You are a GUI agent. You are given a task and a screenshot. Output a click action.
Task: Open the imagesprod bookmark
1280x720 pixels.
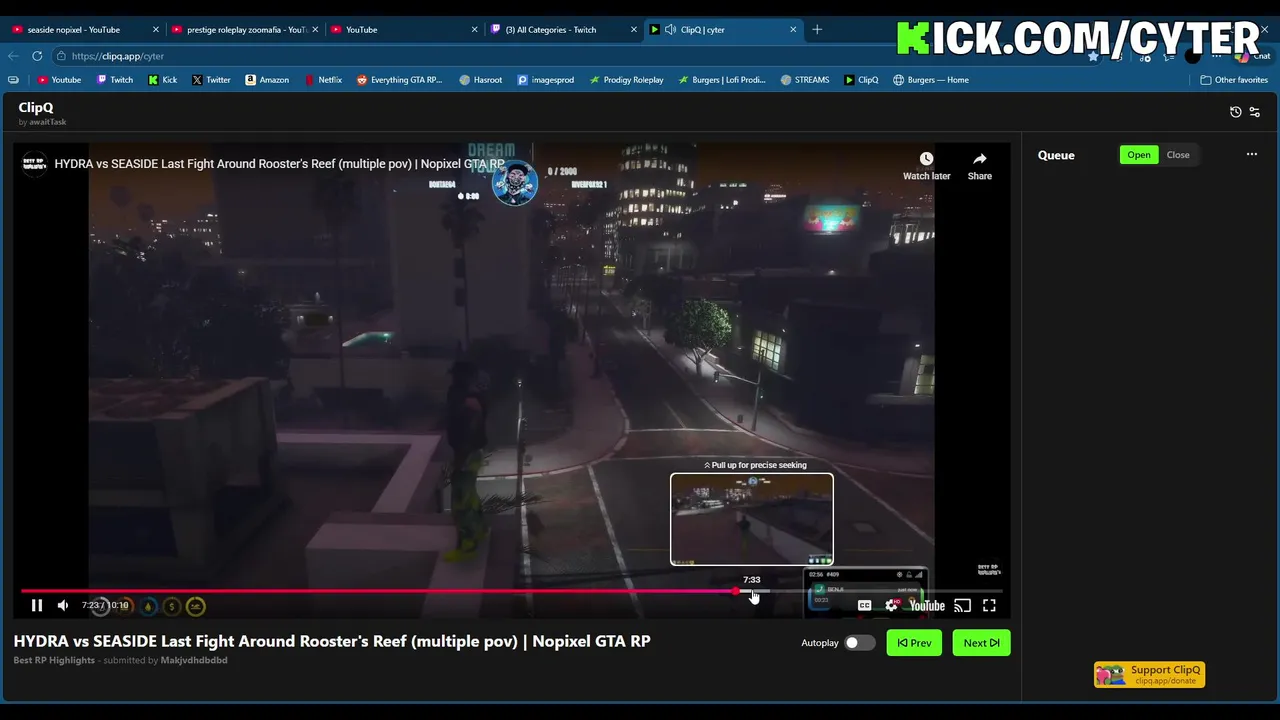tap(545, 80)
